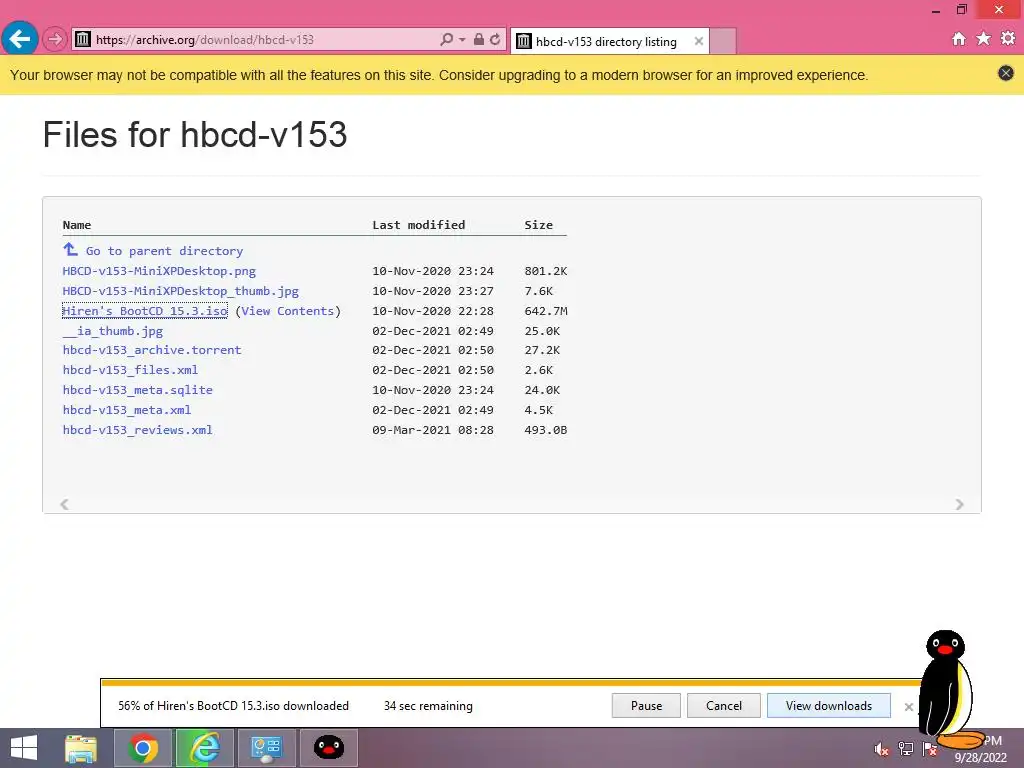Click the Last modified column header
Screen dimensions: 1024x768
tap(419, 225)
